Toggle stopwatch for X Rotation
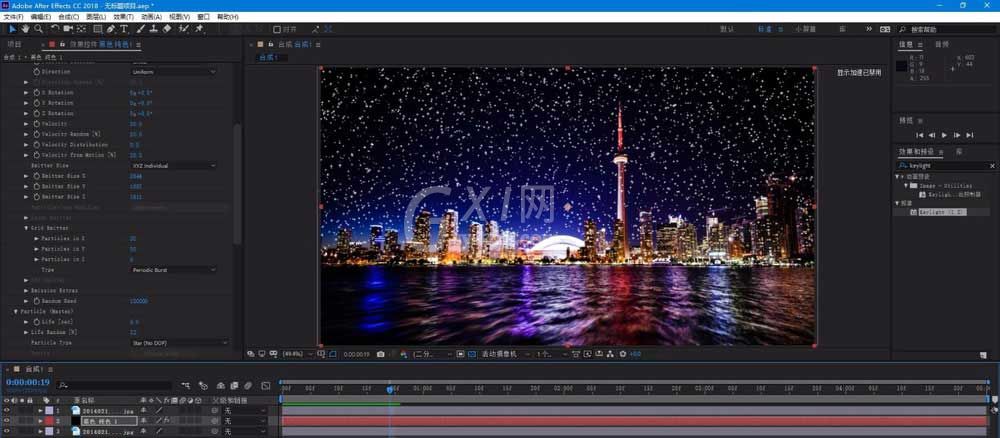 point(36,92)
